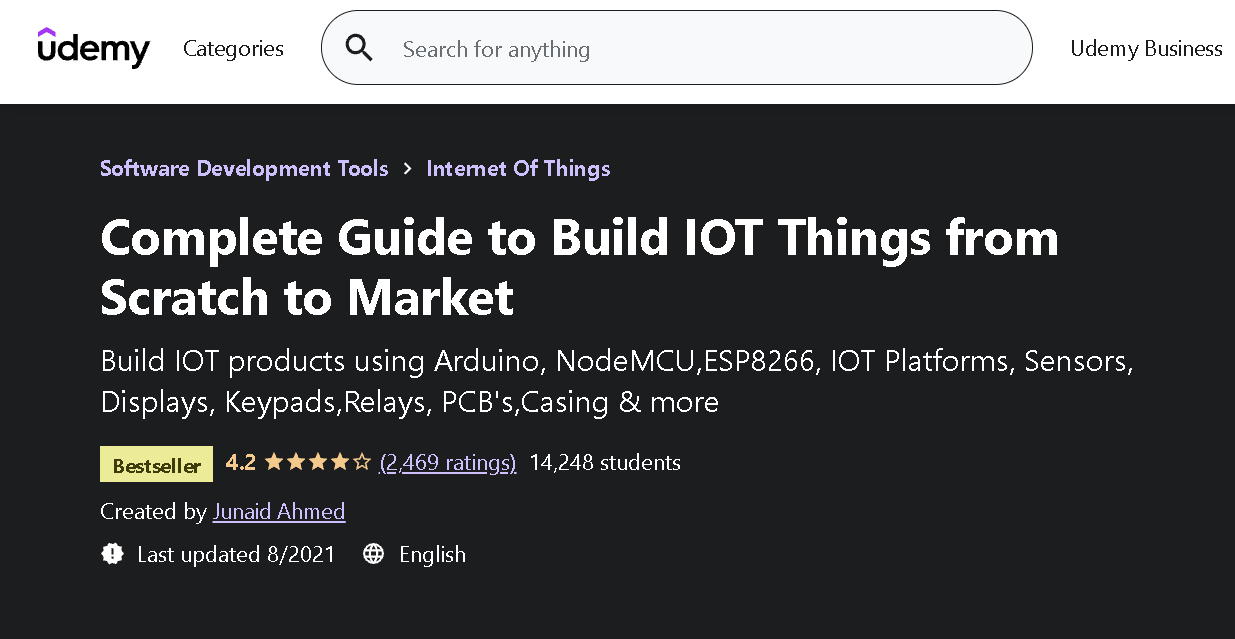Click the English language label
1235x639 pixels.
click(432, 554)
